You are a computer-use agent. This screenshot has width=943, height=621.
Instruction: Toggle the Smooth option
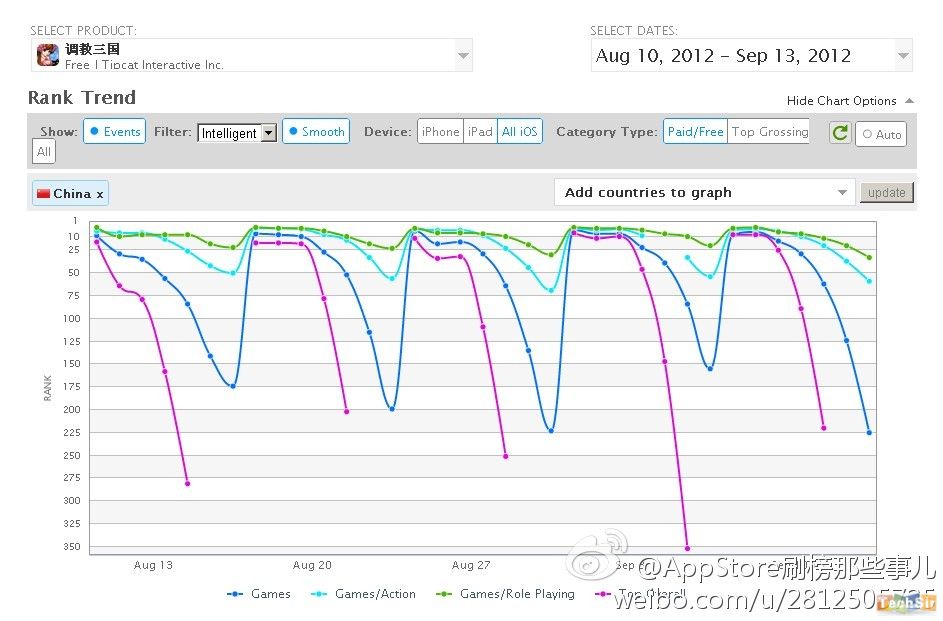click(x=316, y=132)
